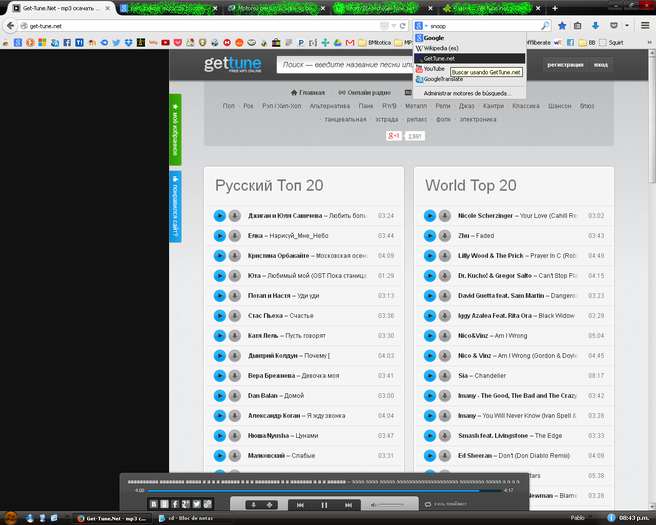Open Gmail bookmark in bookmarks bar

[350, 42]
